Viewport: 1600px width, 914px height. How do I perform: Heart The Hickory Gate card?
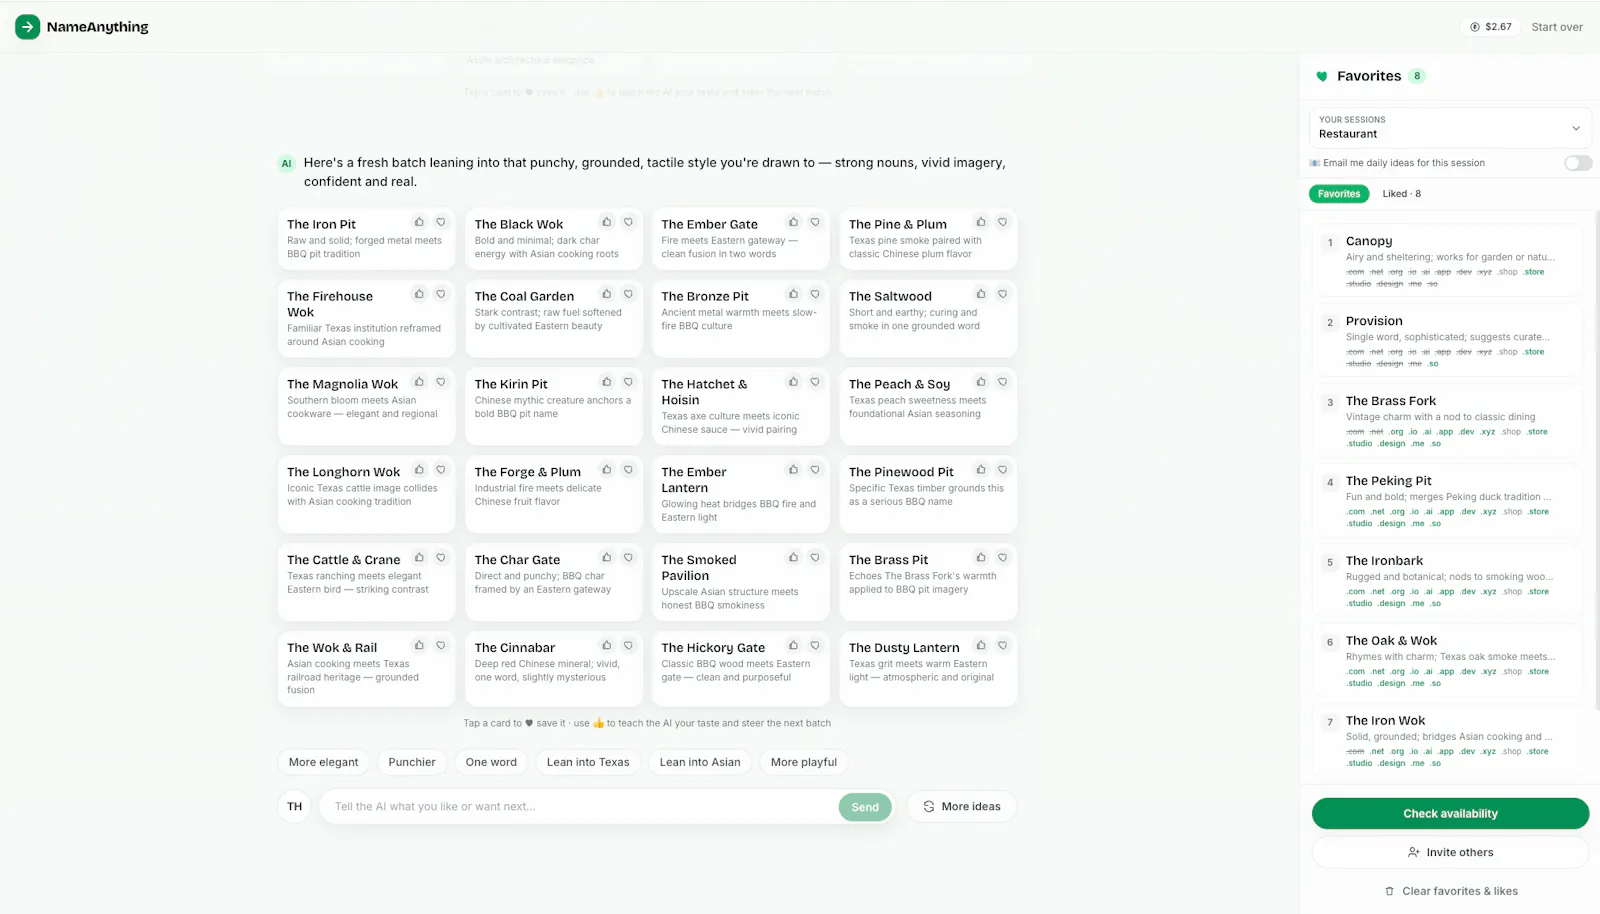pyautogui.click(x=815, y=646)
